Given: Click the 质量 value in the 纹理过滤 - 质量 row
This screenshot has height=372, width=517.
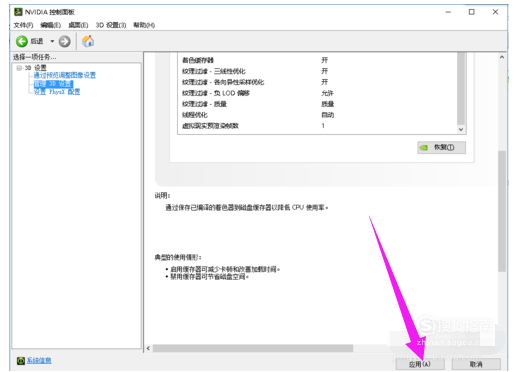Looking at the screenshot, I should pyautogui.click(x=327, y=104).
